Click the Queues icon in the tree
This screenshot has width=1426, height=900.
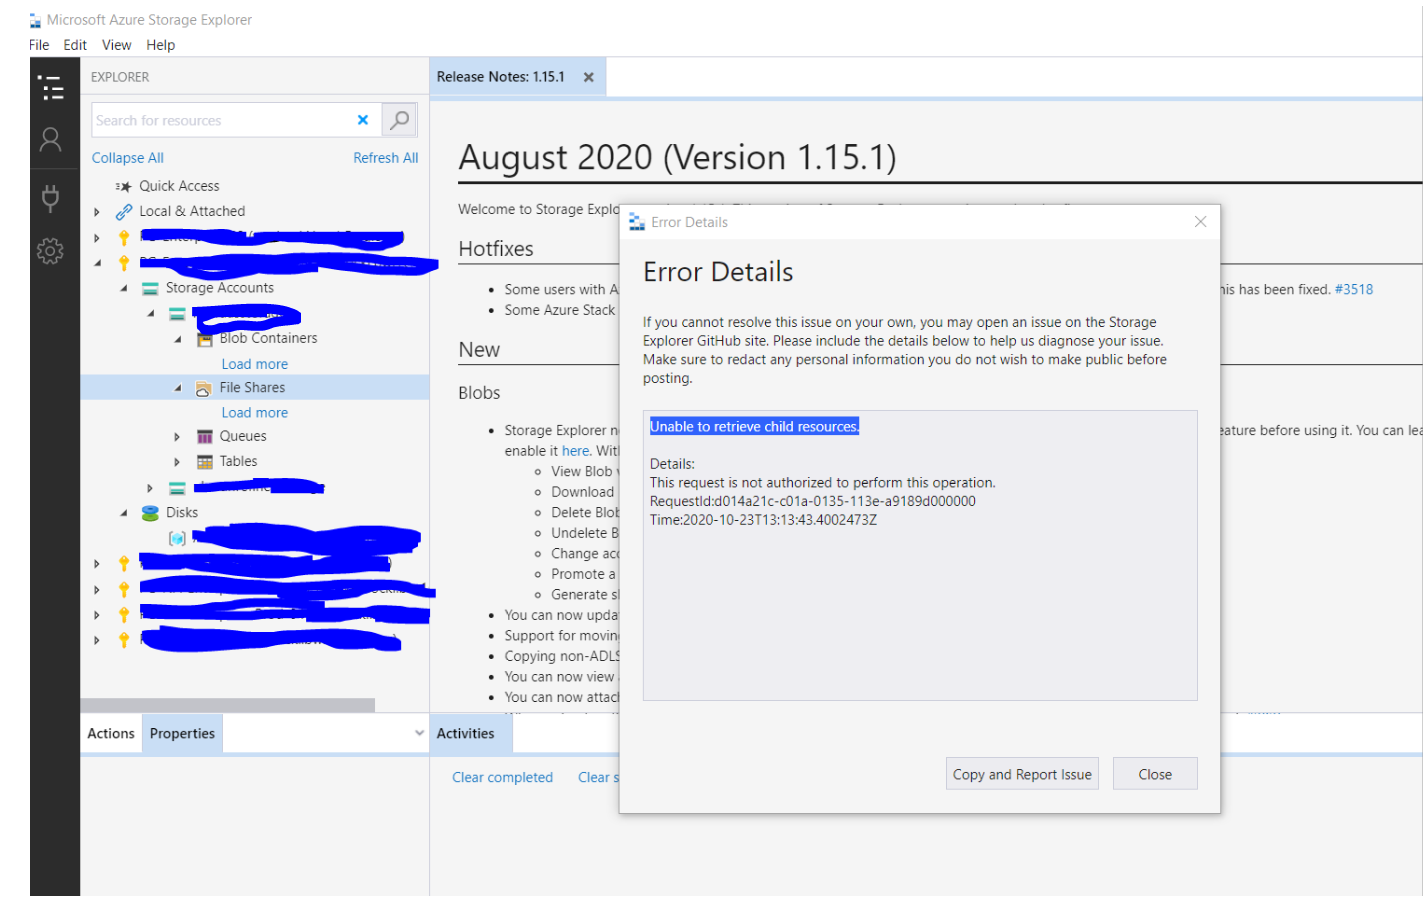[x=206, y=436]
